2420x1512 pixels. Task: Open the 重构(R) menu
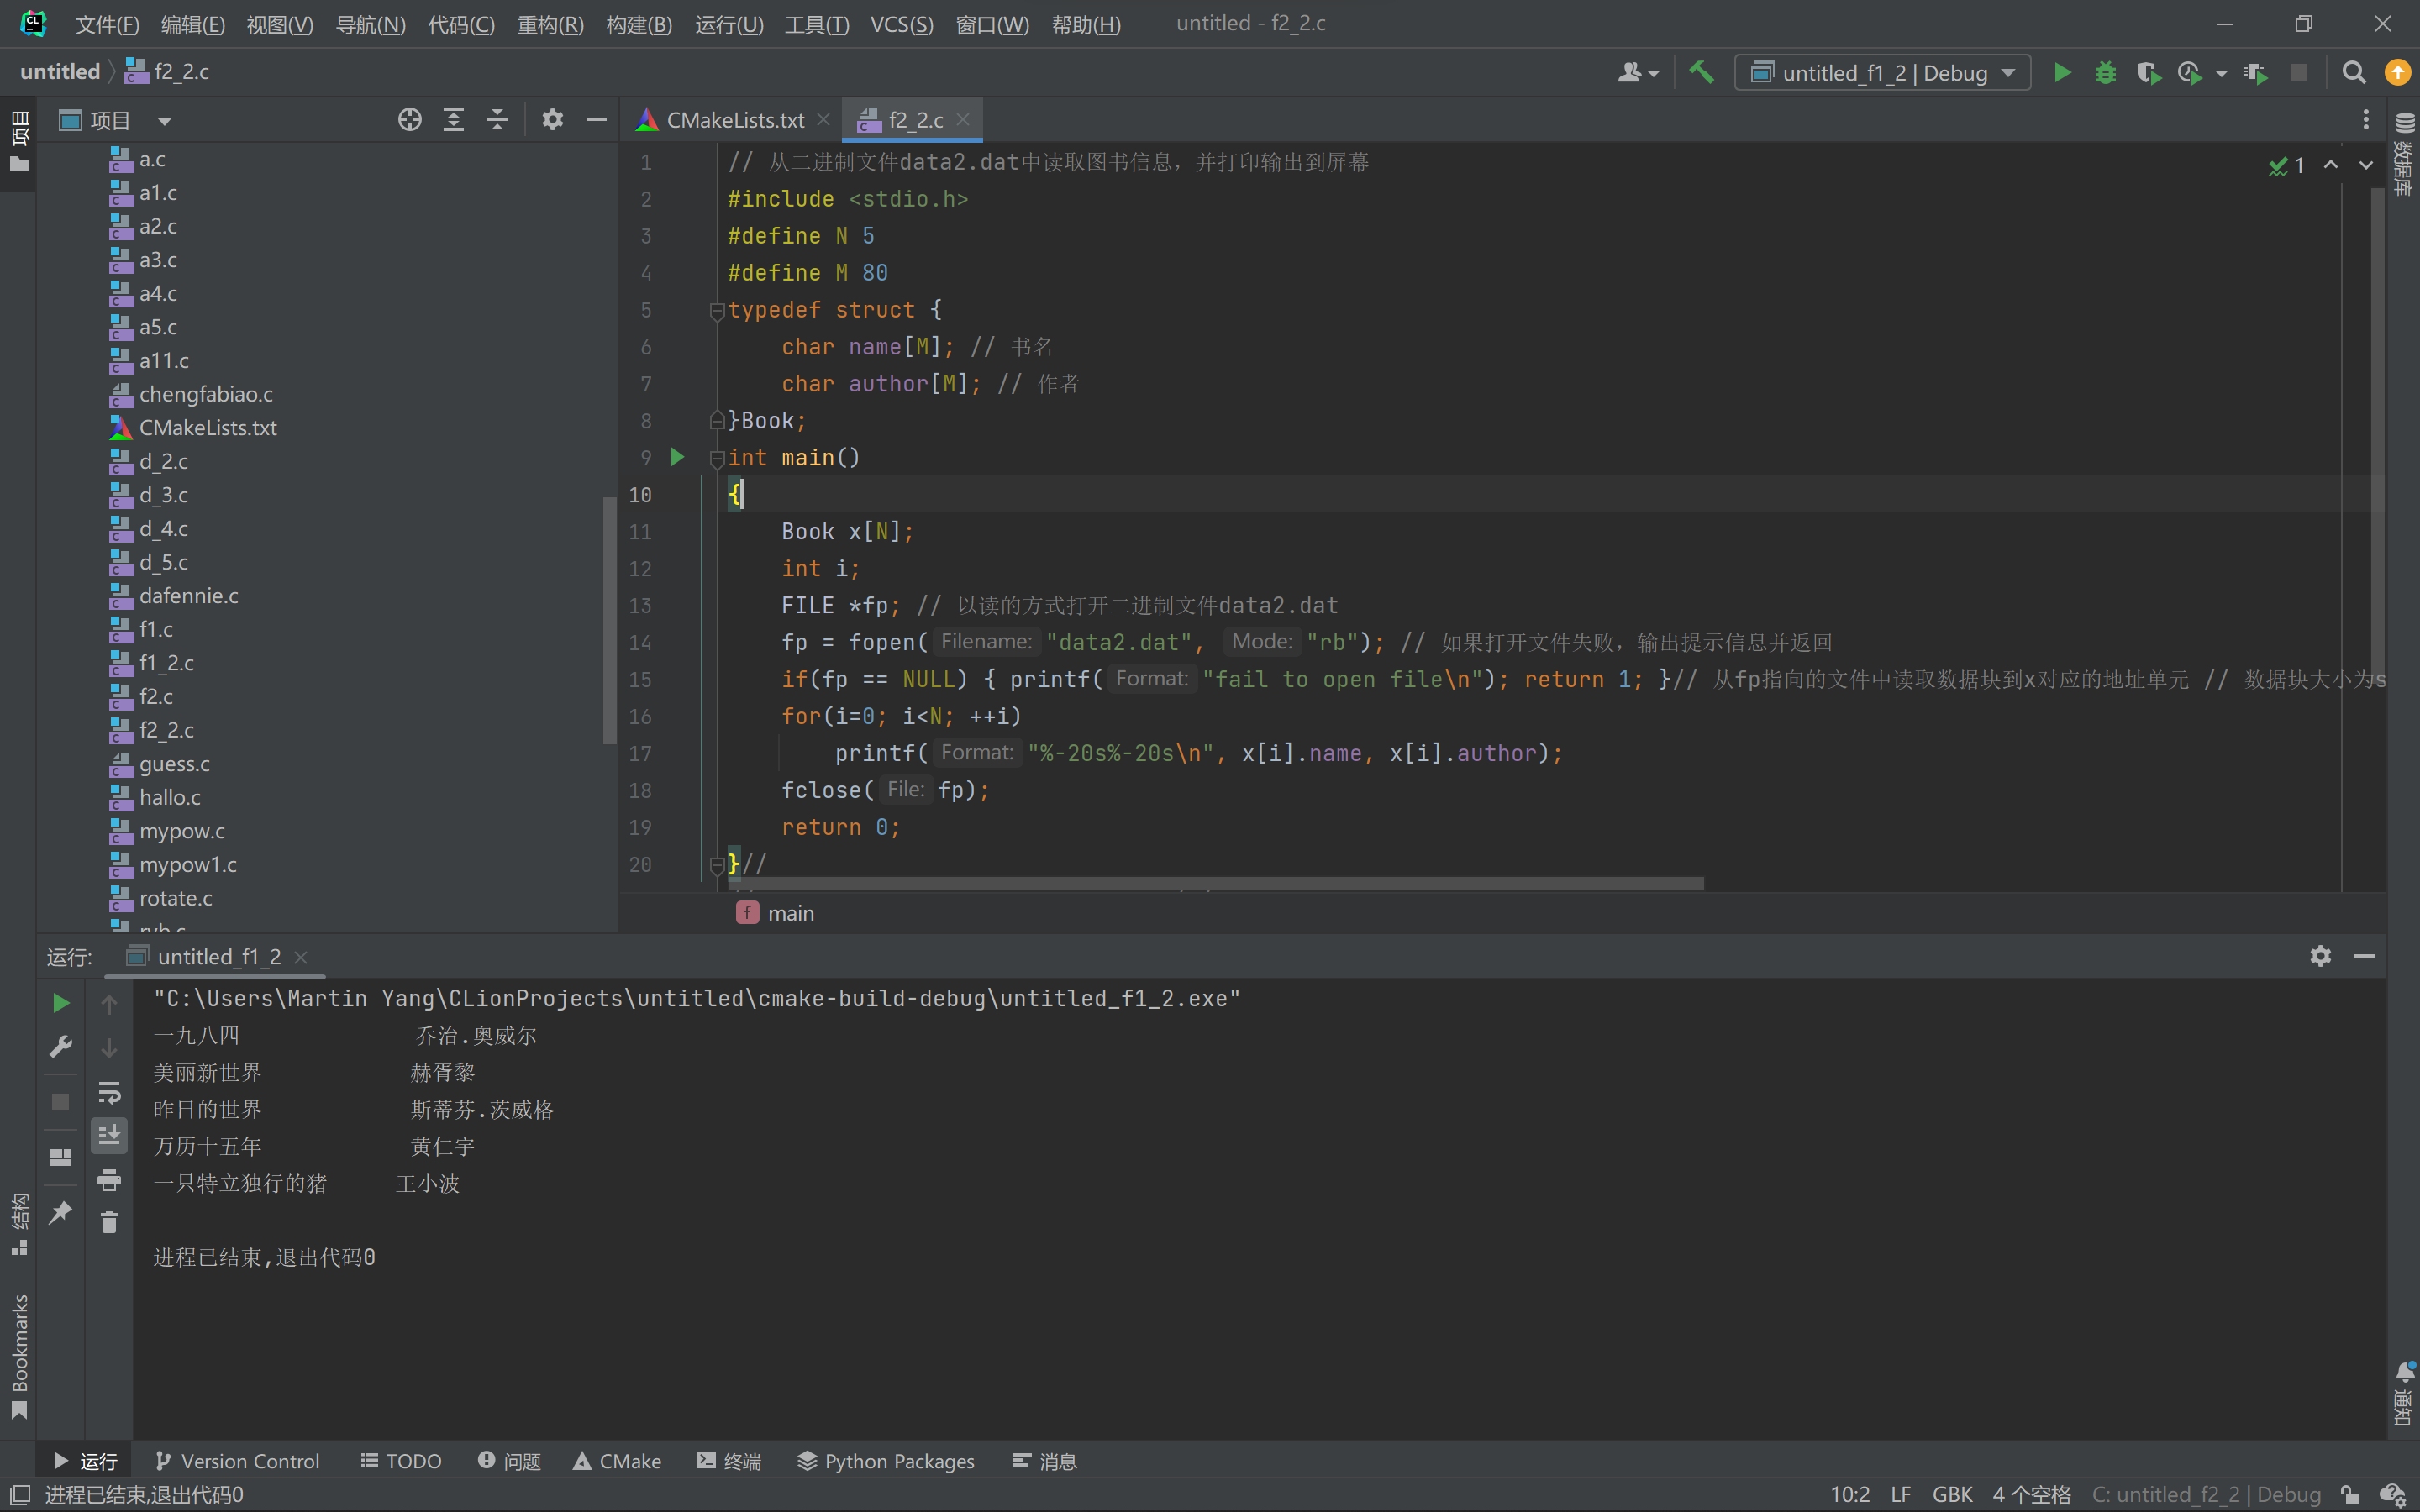(550, 24)
